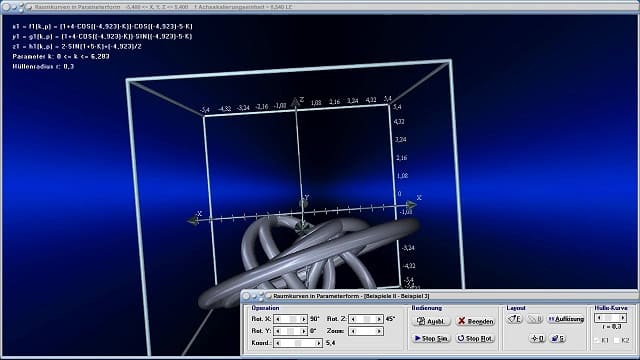This screenshot has height=360, width=640.
Task: Click Rot. X slider left arrow
Action: pos(278,319)
